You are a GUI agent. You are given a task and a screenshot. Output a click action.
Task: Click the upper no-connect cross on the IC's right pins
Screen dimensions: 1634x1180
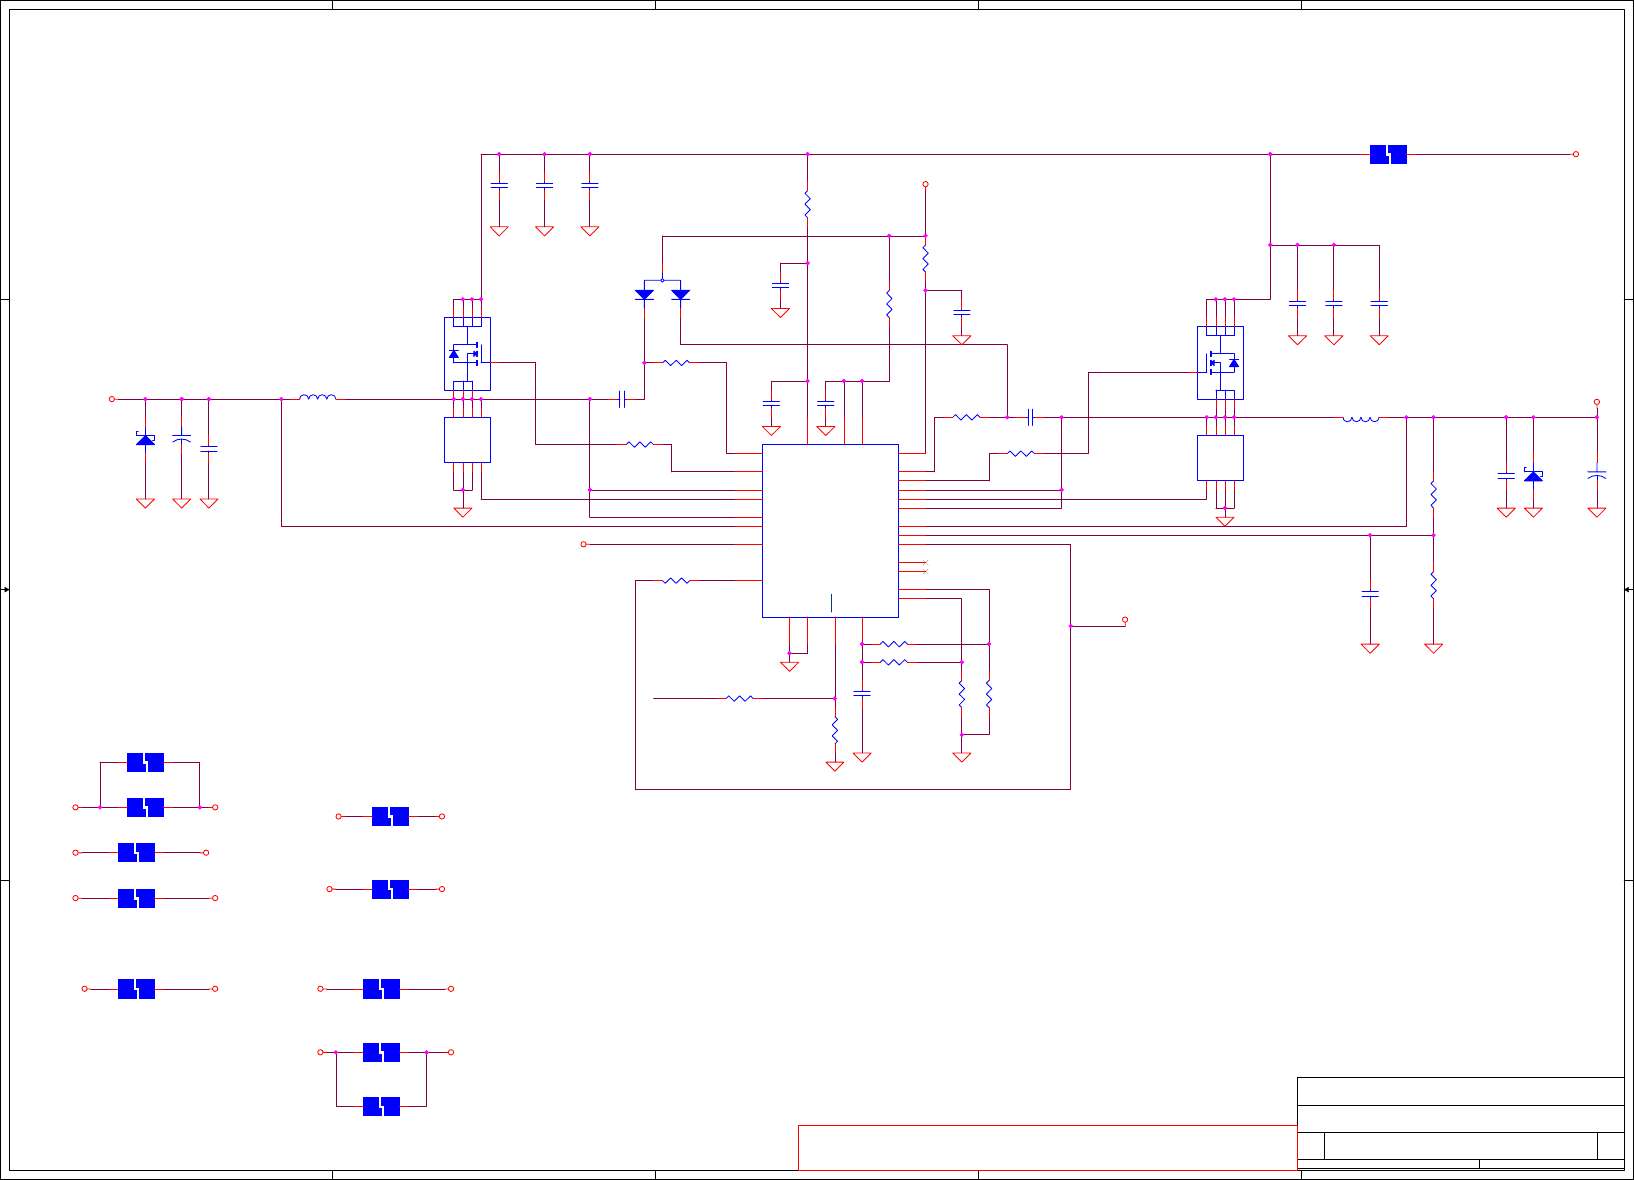tap(925, 563)
